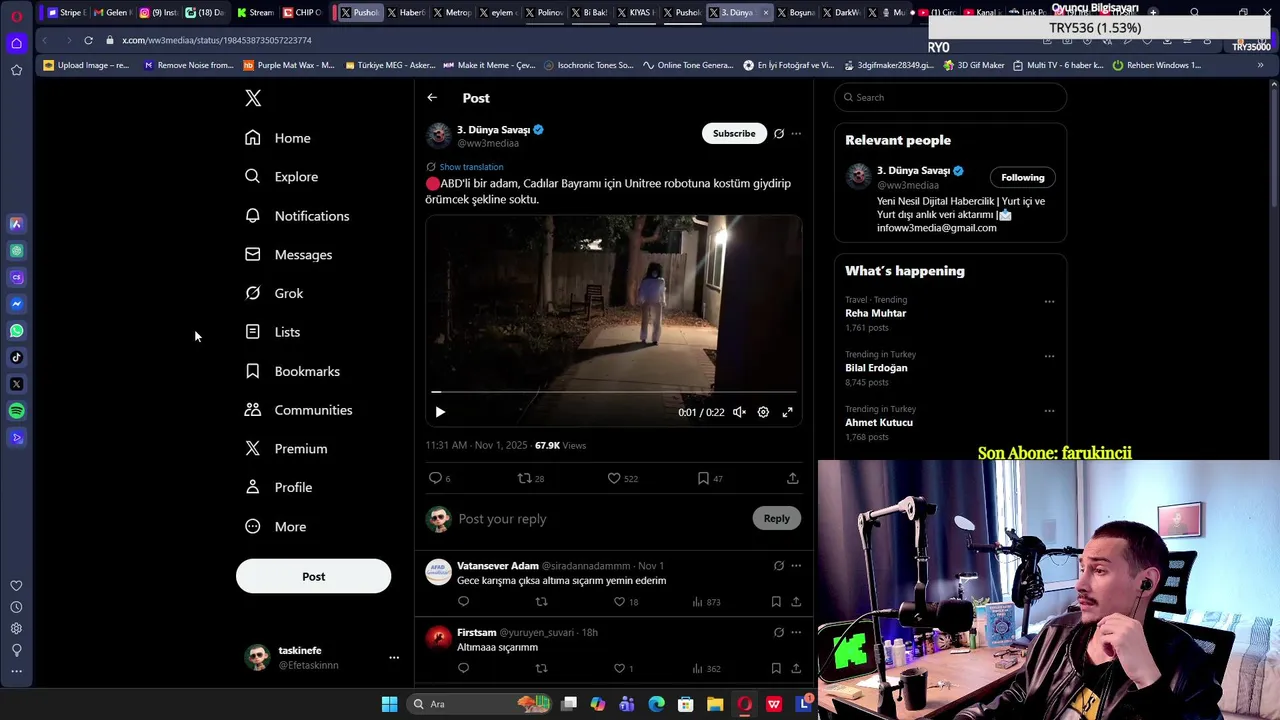The image size is (1280, 720).
Task: Reply to Vatansever Adam's comment
Action: 463,602
